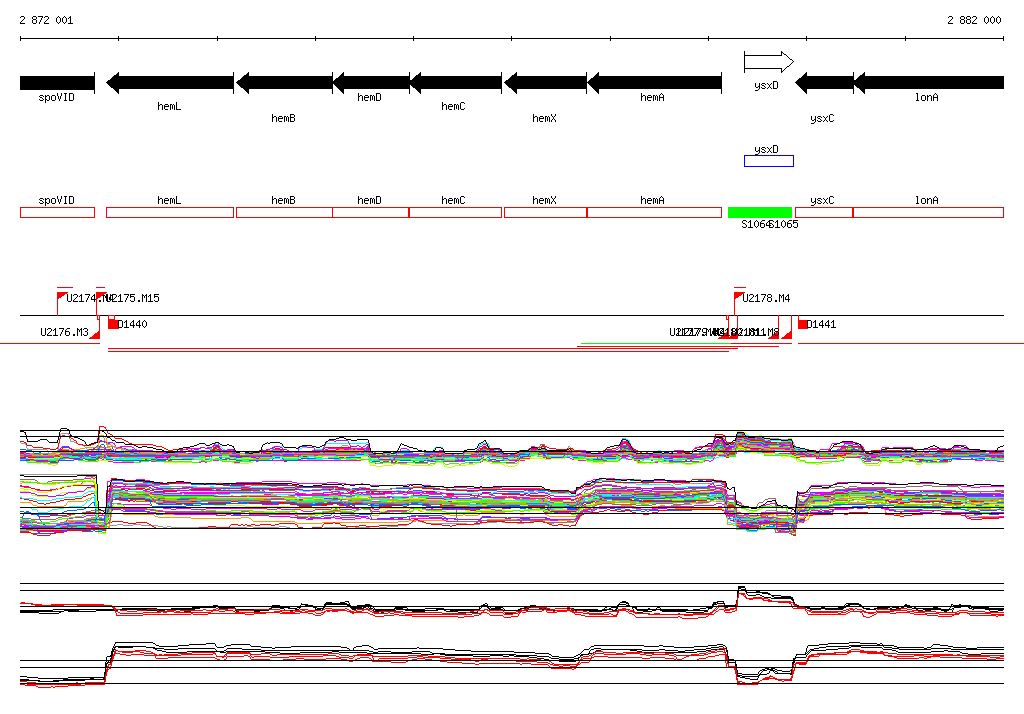The height and width of the screenshot is (714, 1024).
Task: Click the spoVID black gene arrow
Action: pyautogui.click(x=57, y=83)
